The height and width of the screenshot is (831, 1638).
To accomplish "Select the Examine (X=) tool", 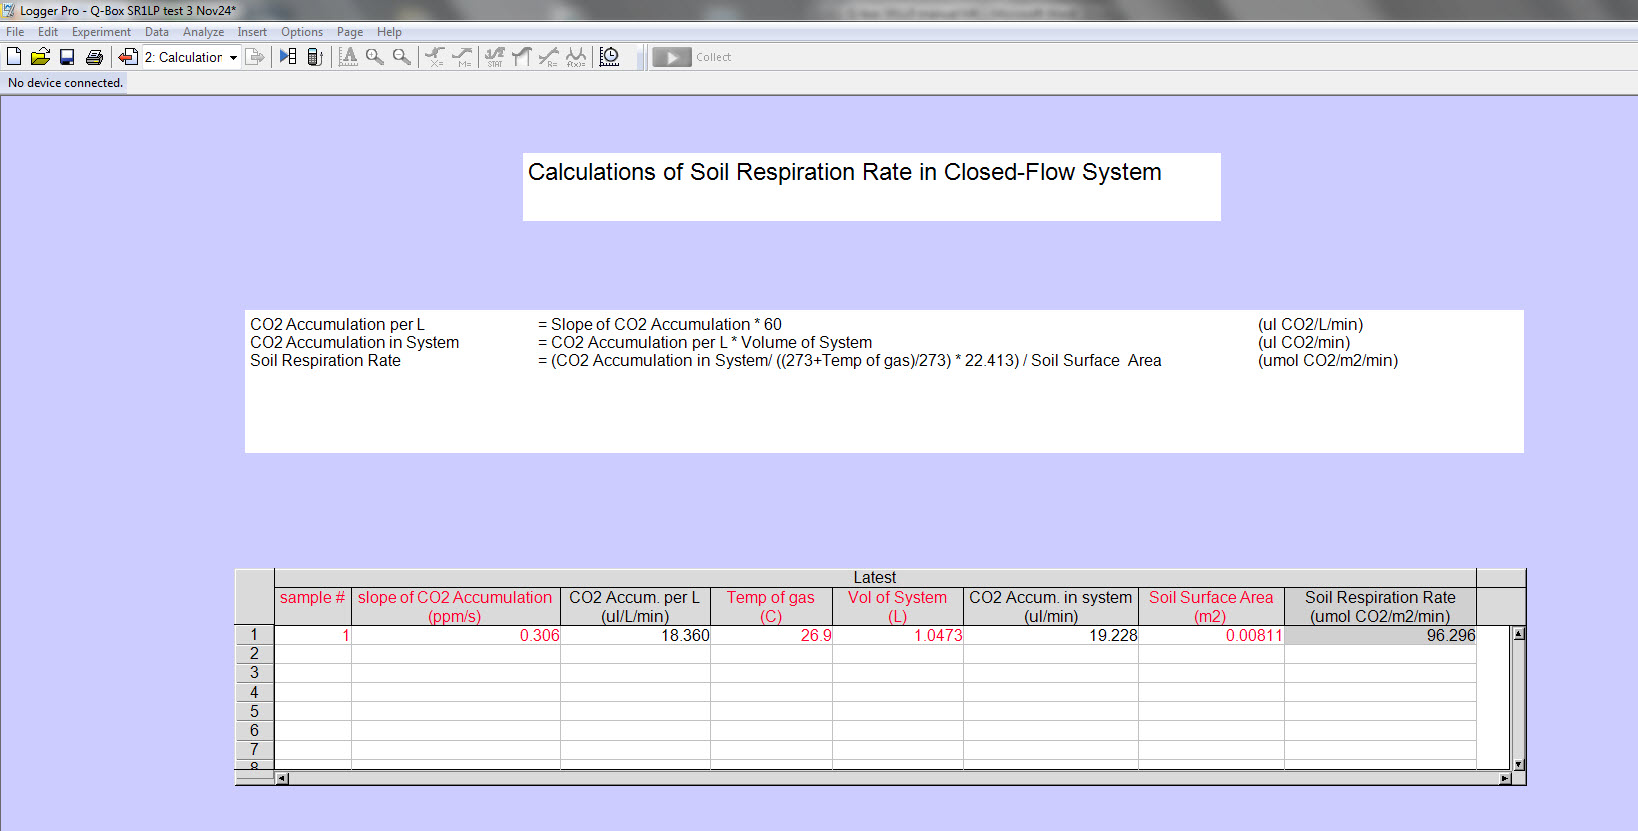I will pyautogui.click(x=435, y=57).
